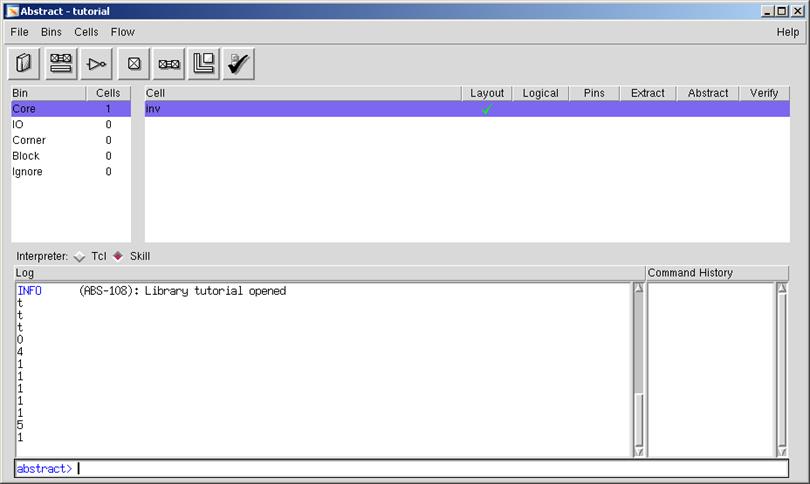The image size is (810, 484).
Task: Select the Tcl interpreter radio button
Action: pyautogui.click(x=80, y=256)
